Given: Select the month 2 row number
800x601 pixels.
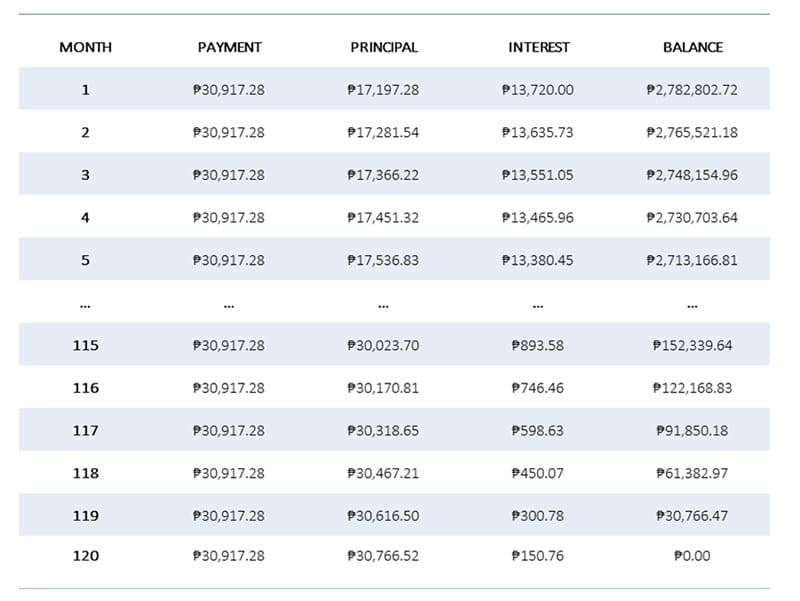Looking at the screenshot, I should pyautogui.click(x=85, y=132).
